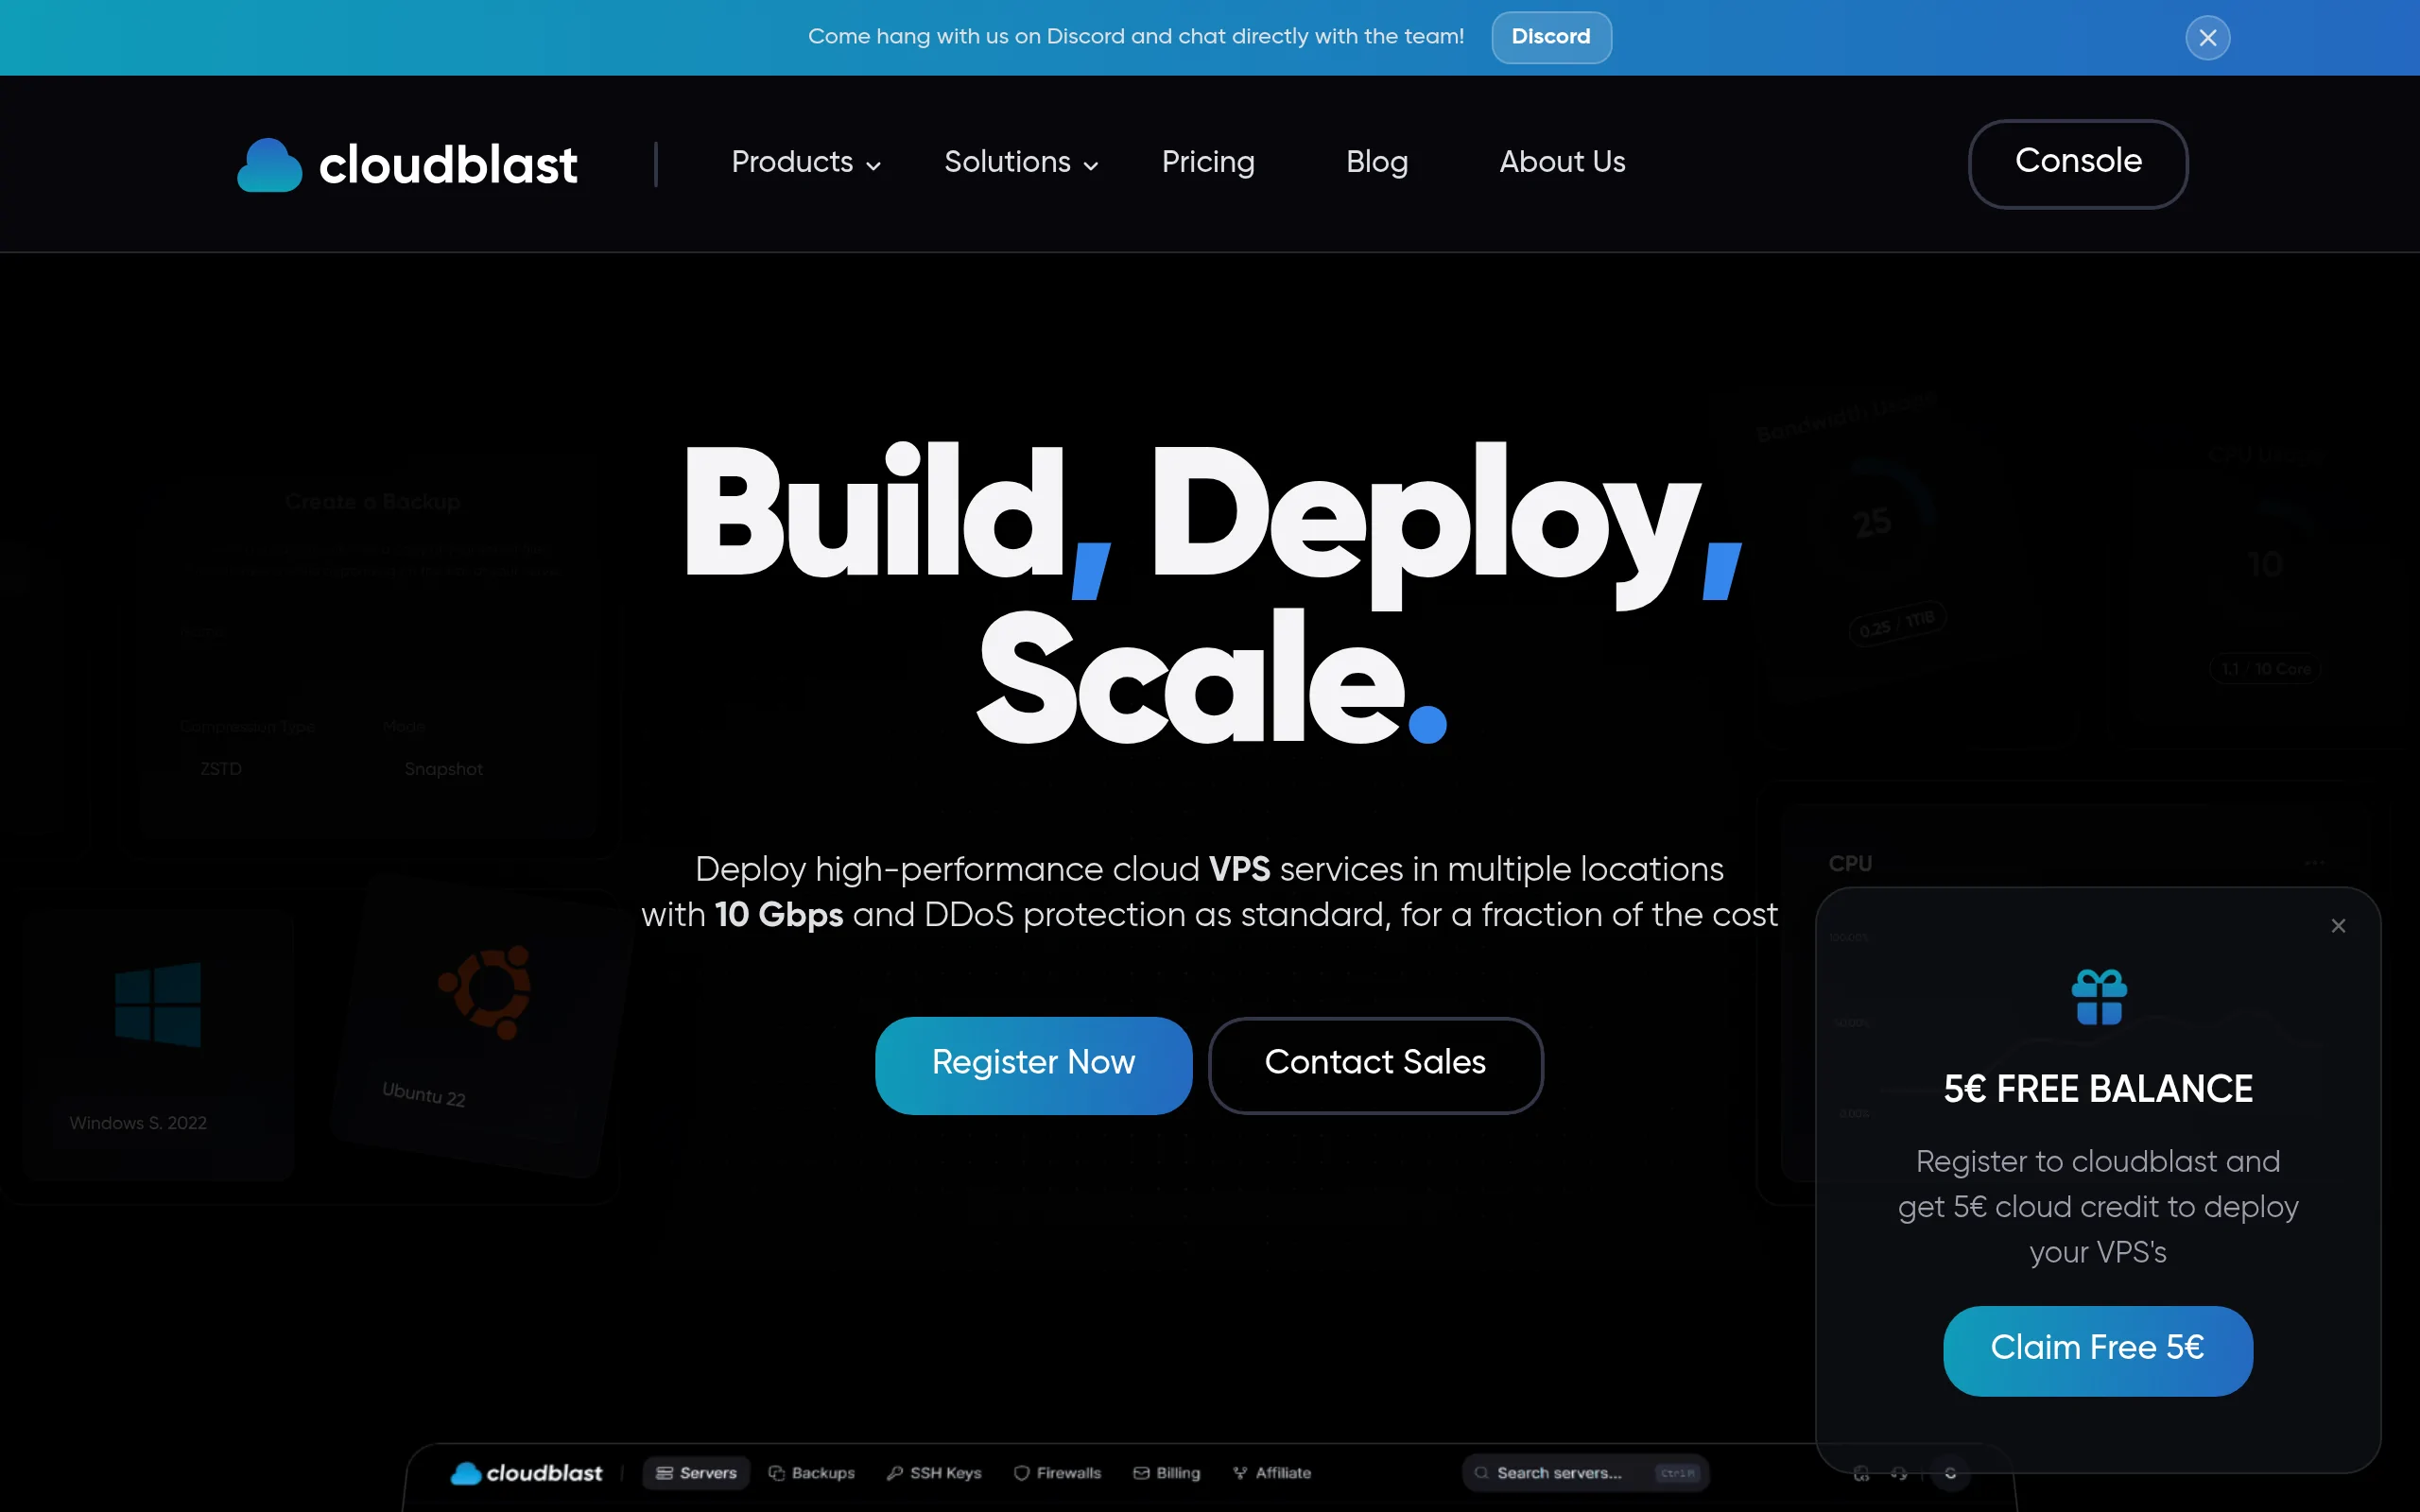Select the Affiliate tab in the dashboard preview
The width and height of the screenshot is (2420, 1512).
[1272, 1473]
